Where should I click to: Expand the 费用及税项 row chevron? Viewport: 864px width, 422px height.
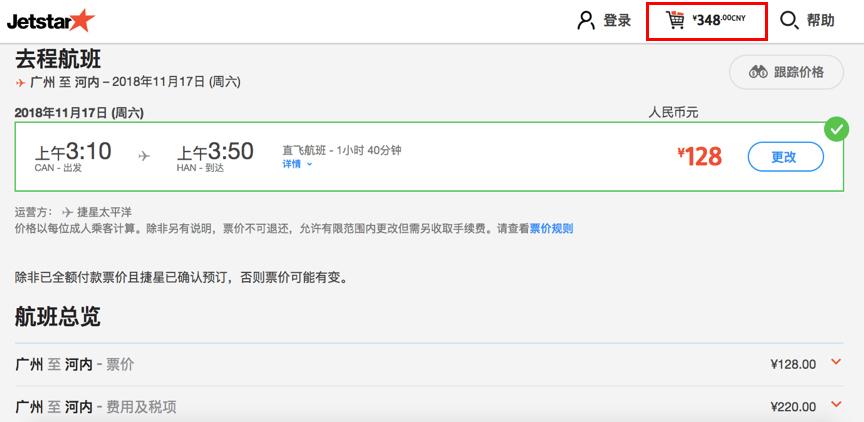(x=836, y=405)
